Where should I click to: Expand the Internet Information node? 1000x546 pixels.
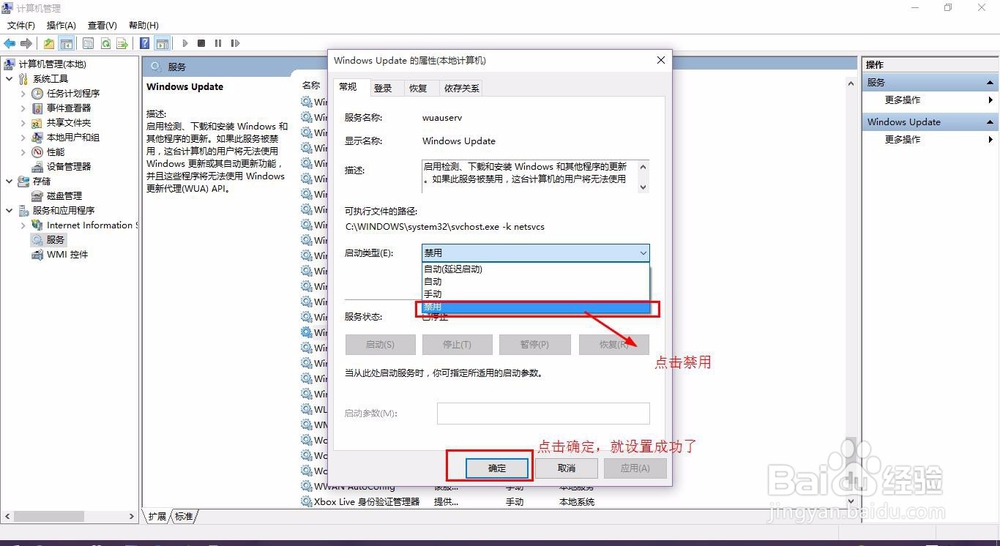24,225
